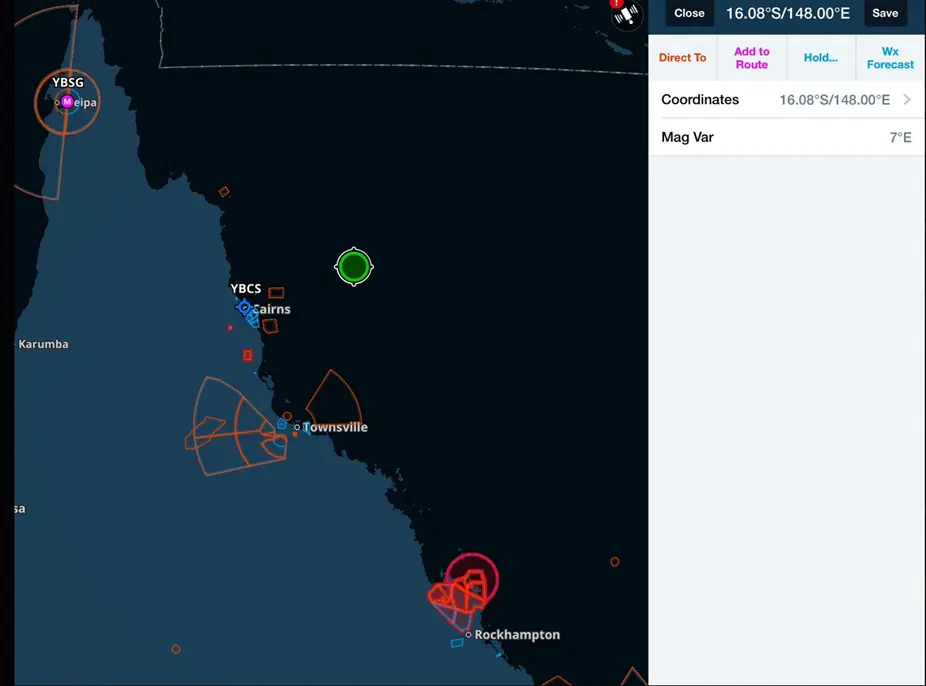
Task: Tap the Karumba town label on map
Action: (x=43, y=344)
